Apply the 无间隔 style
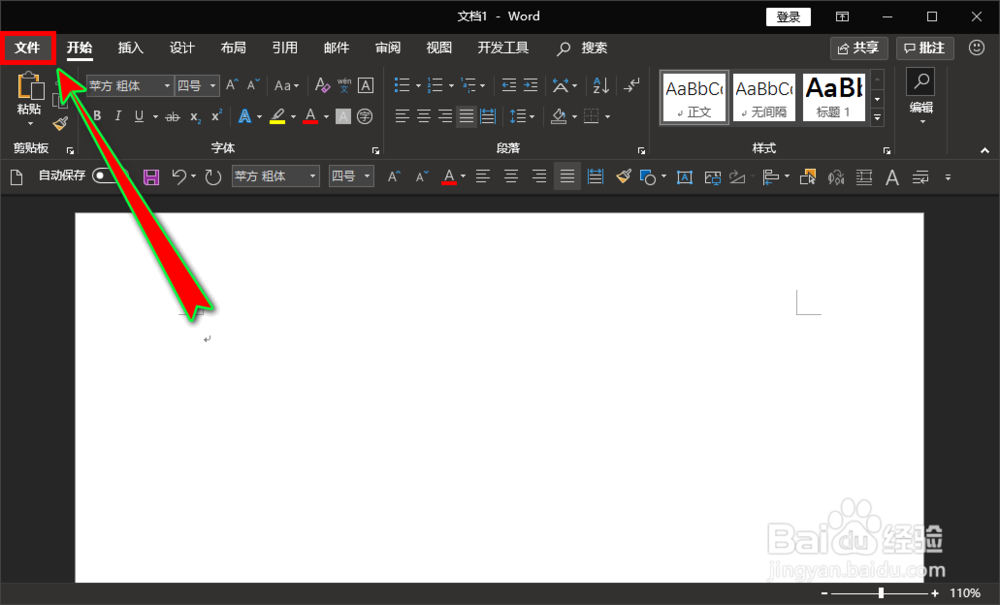This screenshot has width=1000, height=605. coord(764,98)
